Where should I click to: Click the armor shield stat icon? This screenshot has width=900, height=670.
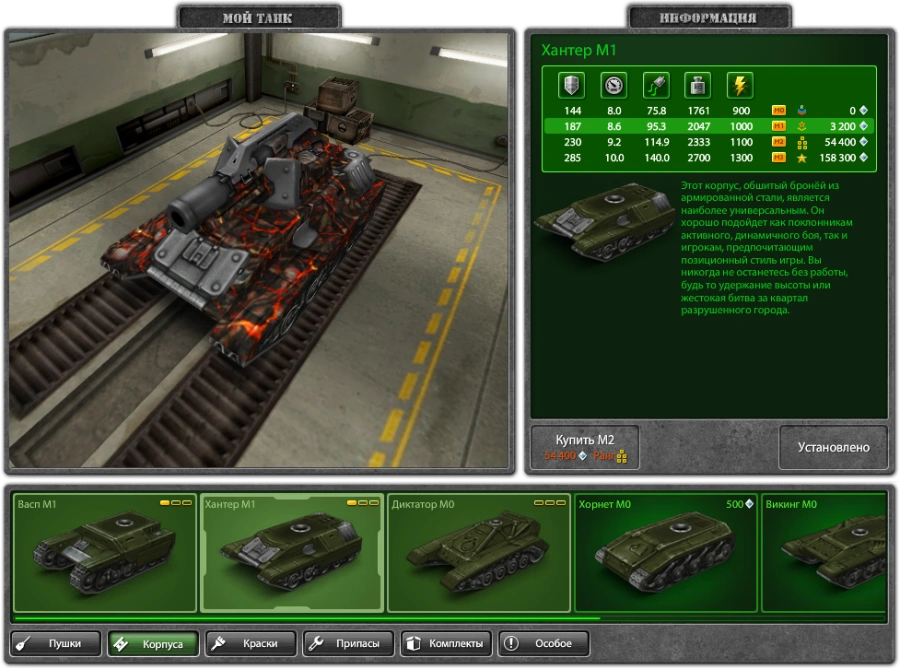[x=571, y=86]
